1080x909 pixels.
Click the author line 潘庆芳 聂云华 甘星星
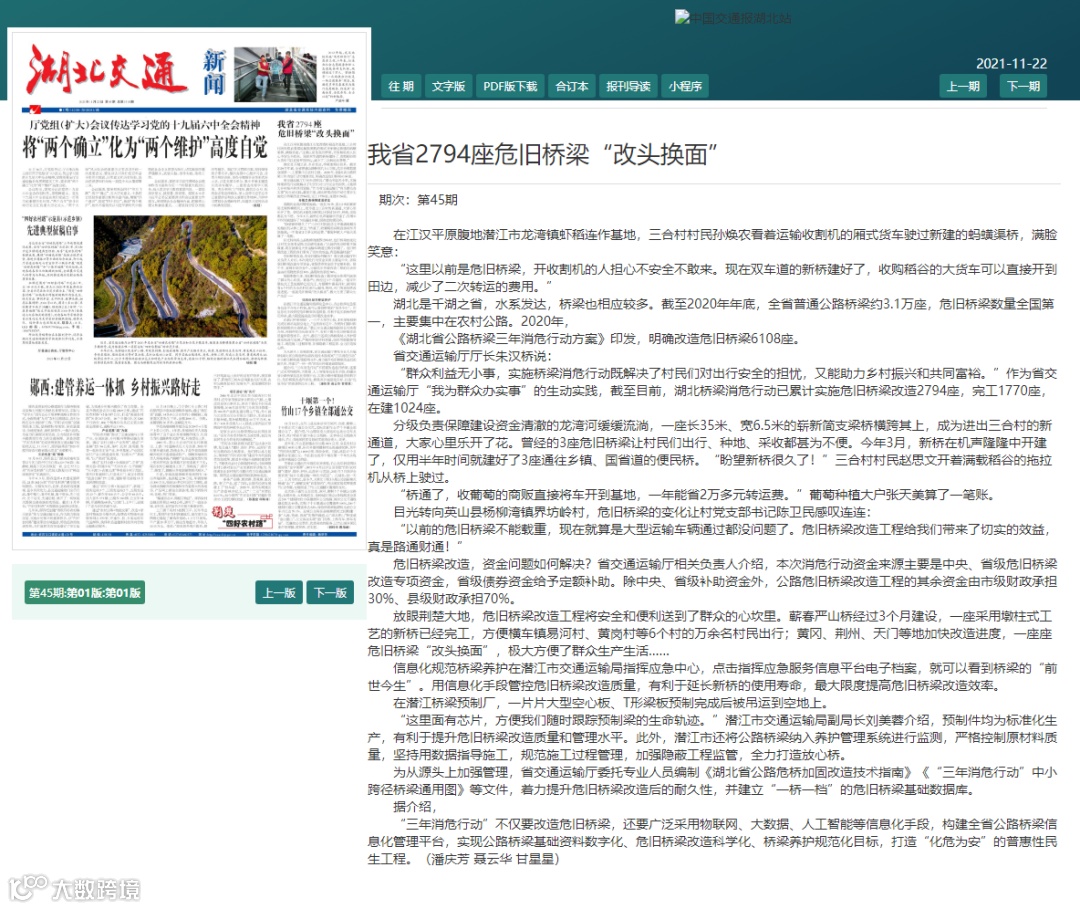click(x=492, y=859)
